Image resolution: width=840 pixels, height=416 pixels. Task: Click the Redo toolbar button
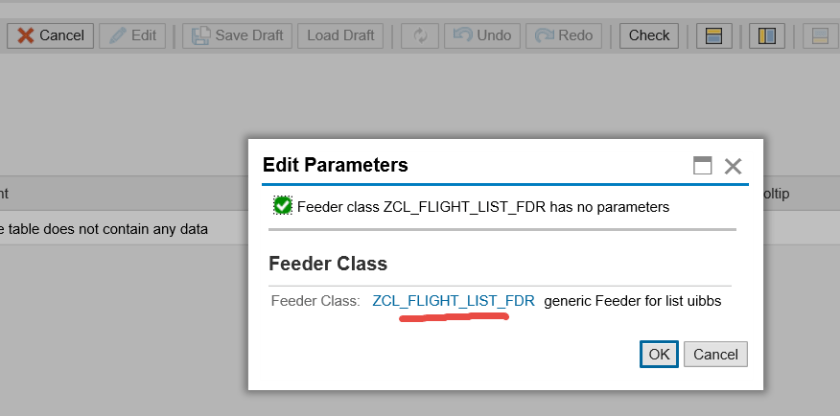pyautogui.click(x=564, y=35)
